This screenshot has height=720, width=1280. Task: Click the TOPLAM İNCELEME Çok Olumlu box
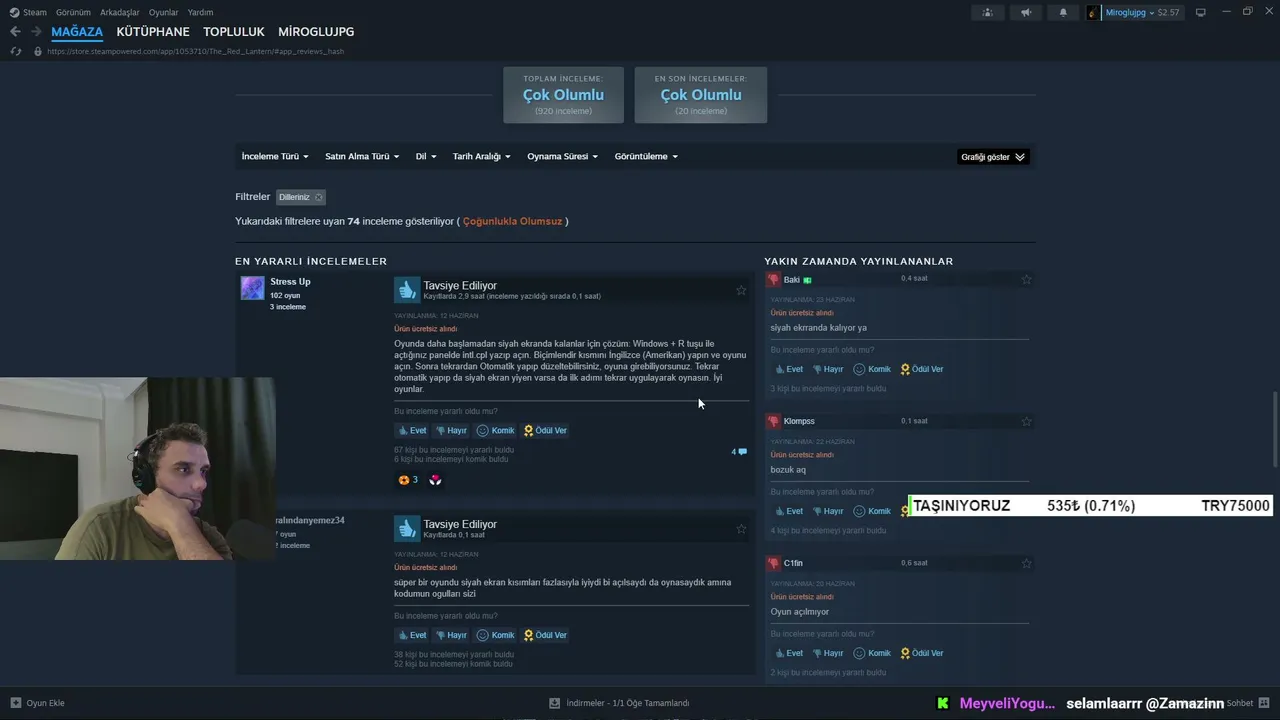click(x=563, y=95)
